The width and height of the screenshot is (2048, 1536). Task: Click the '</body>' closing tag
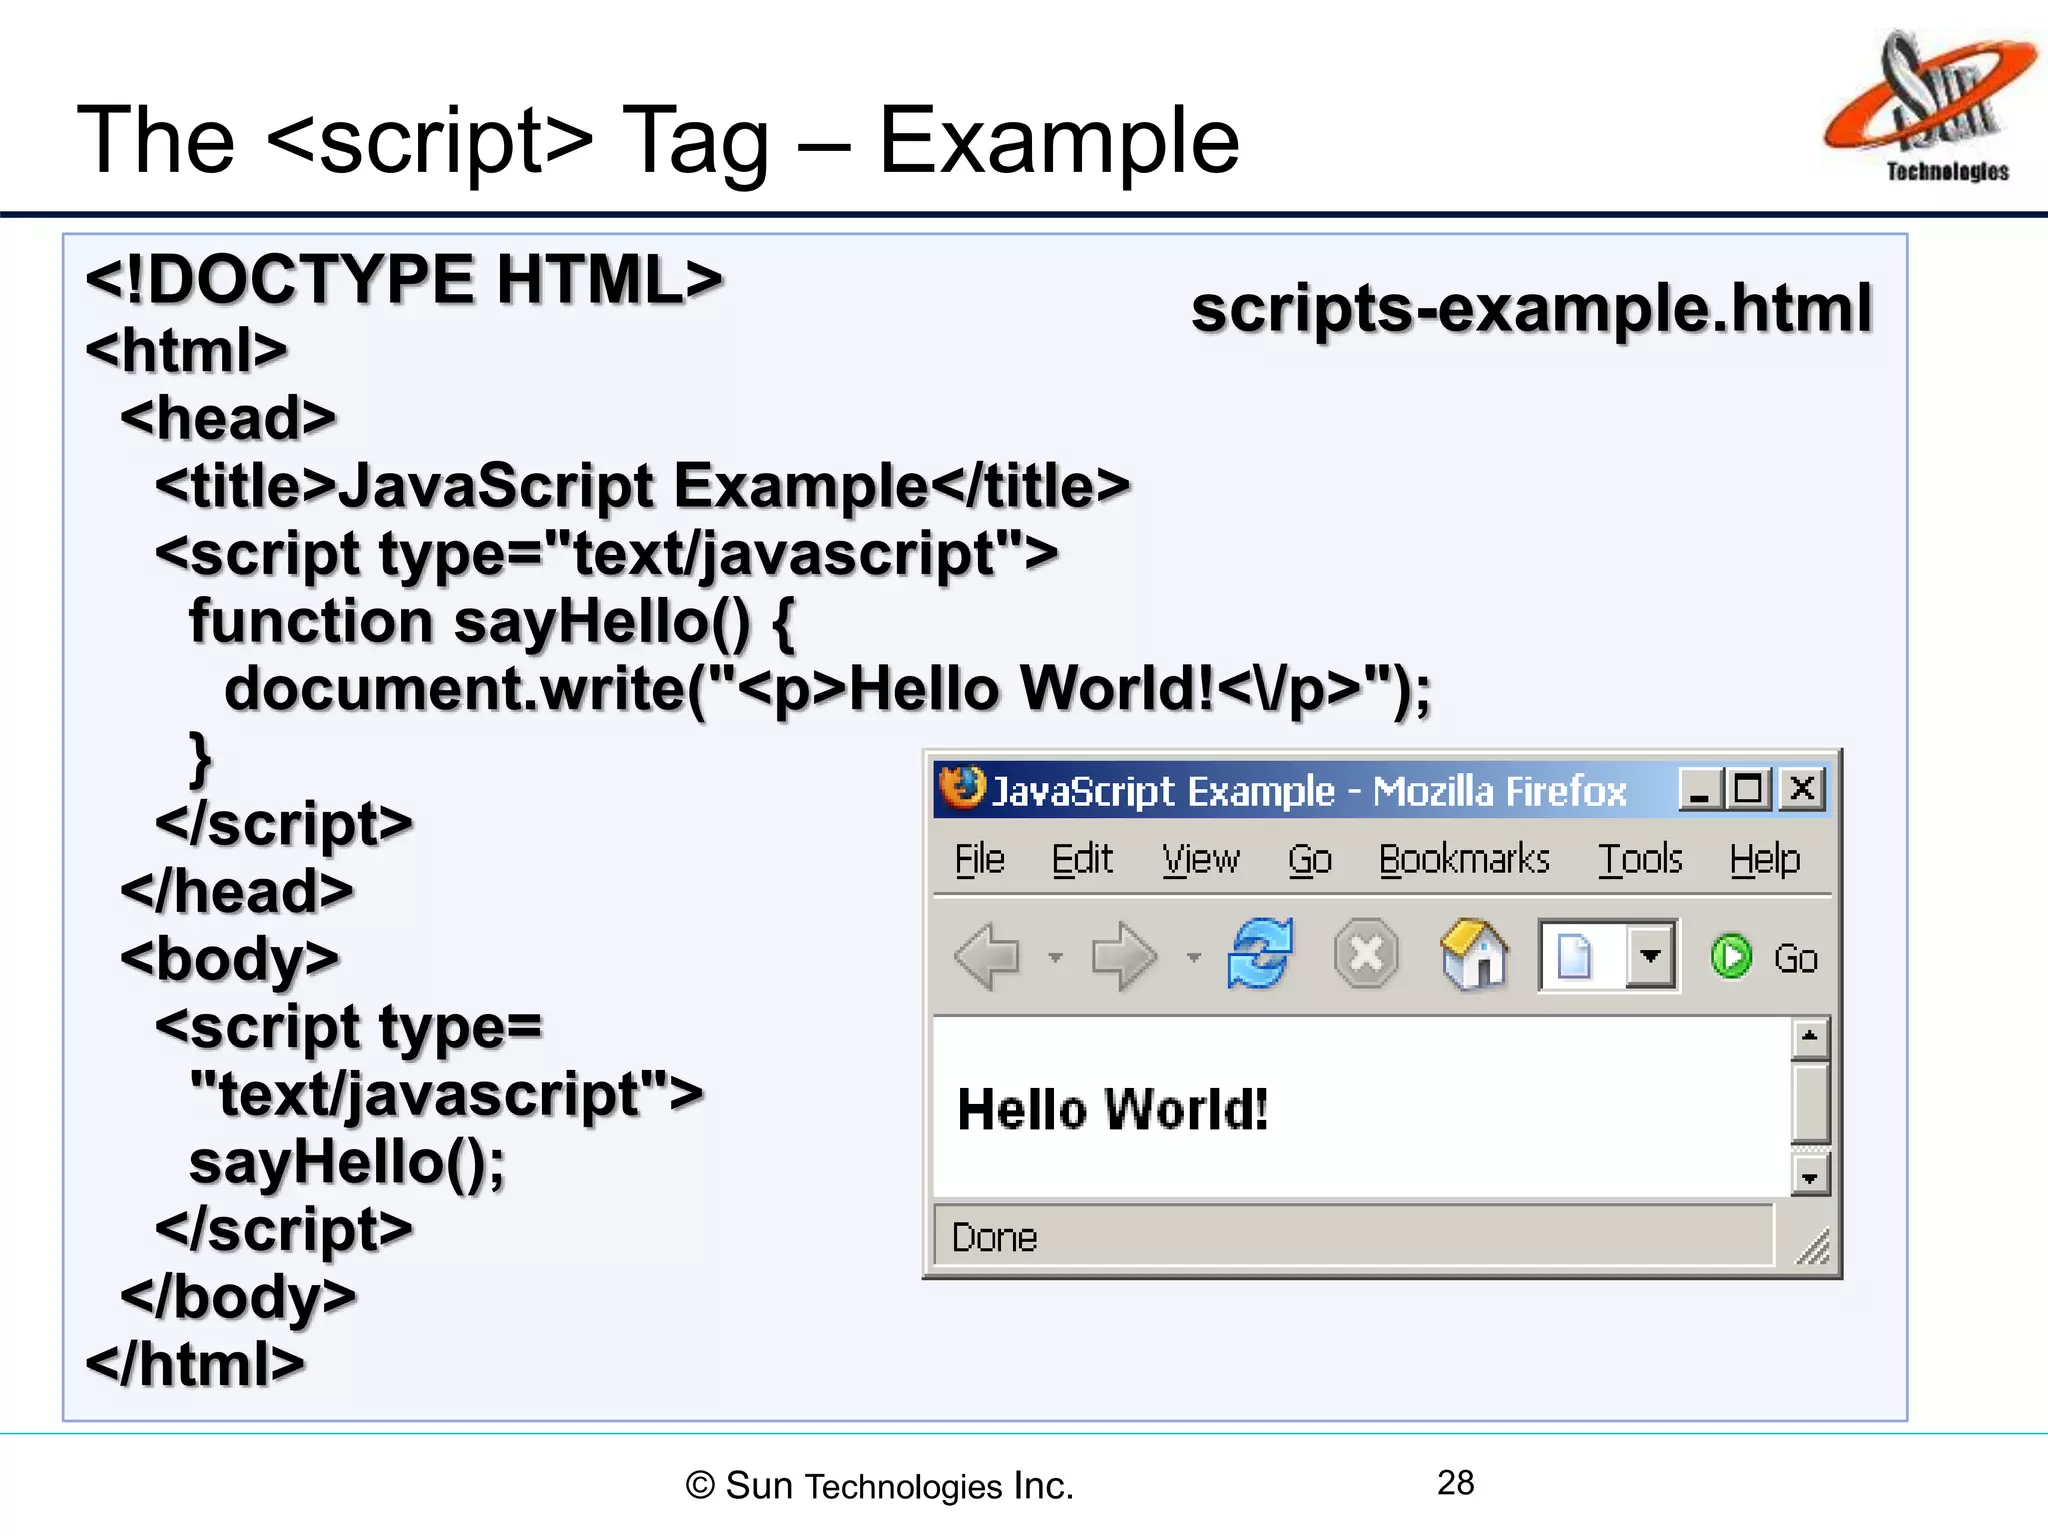coord(238,1298)
